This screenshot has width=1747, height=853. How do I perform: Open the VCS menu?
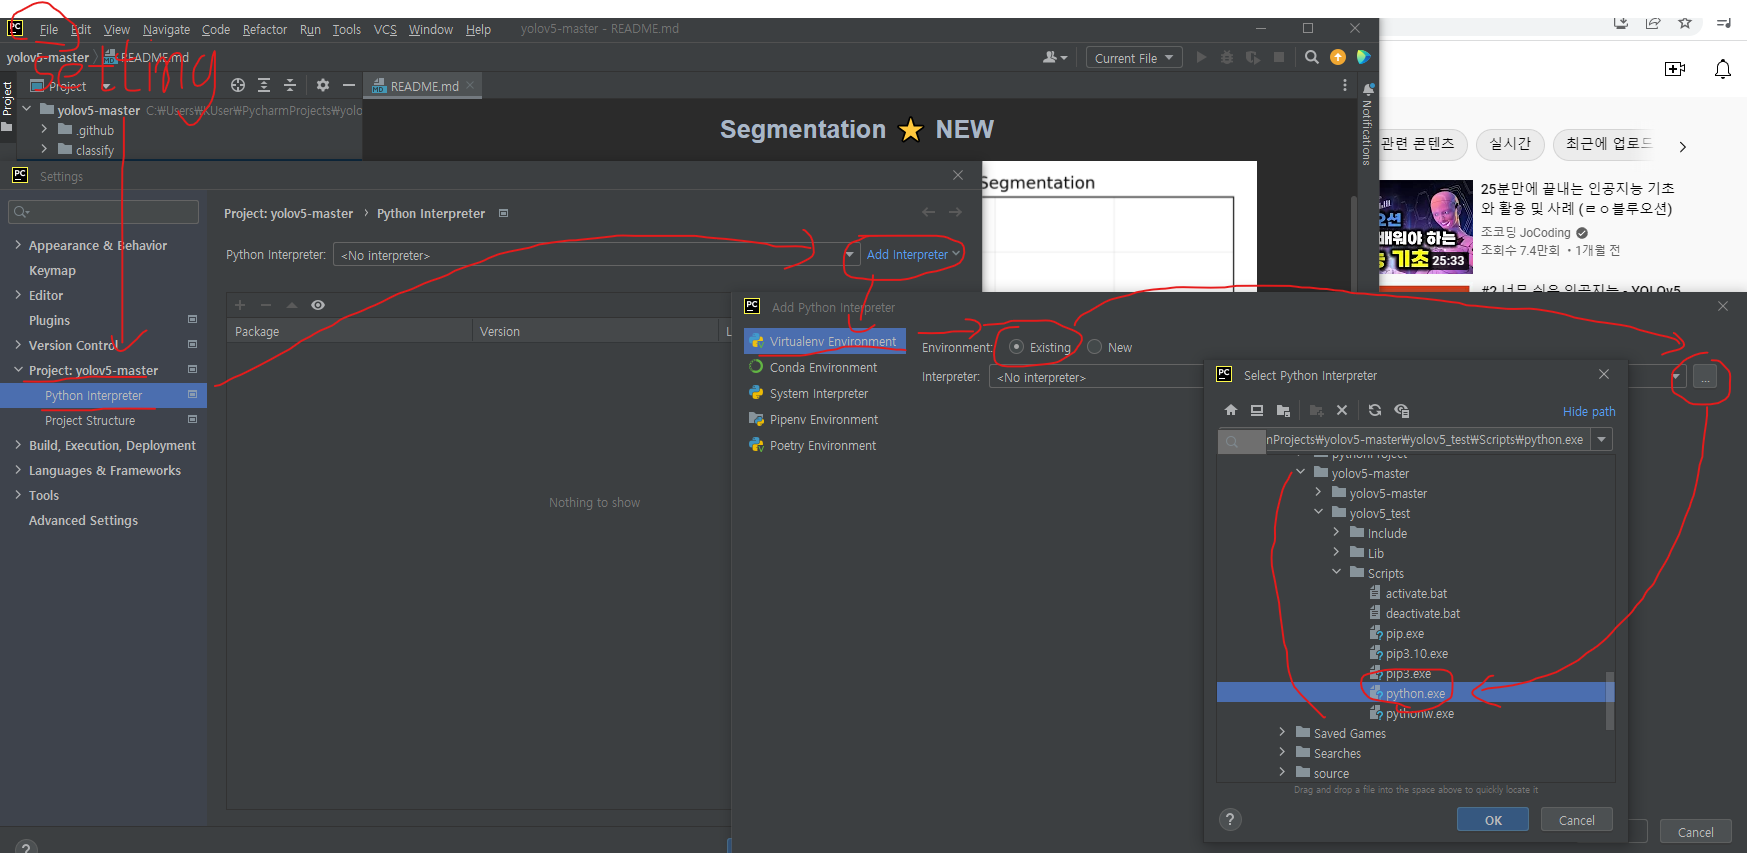click(x=385, y=29)
